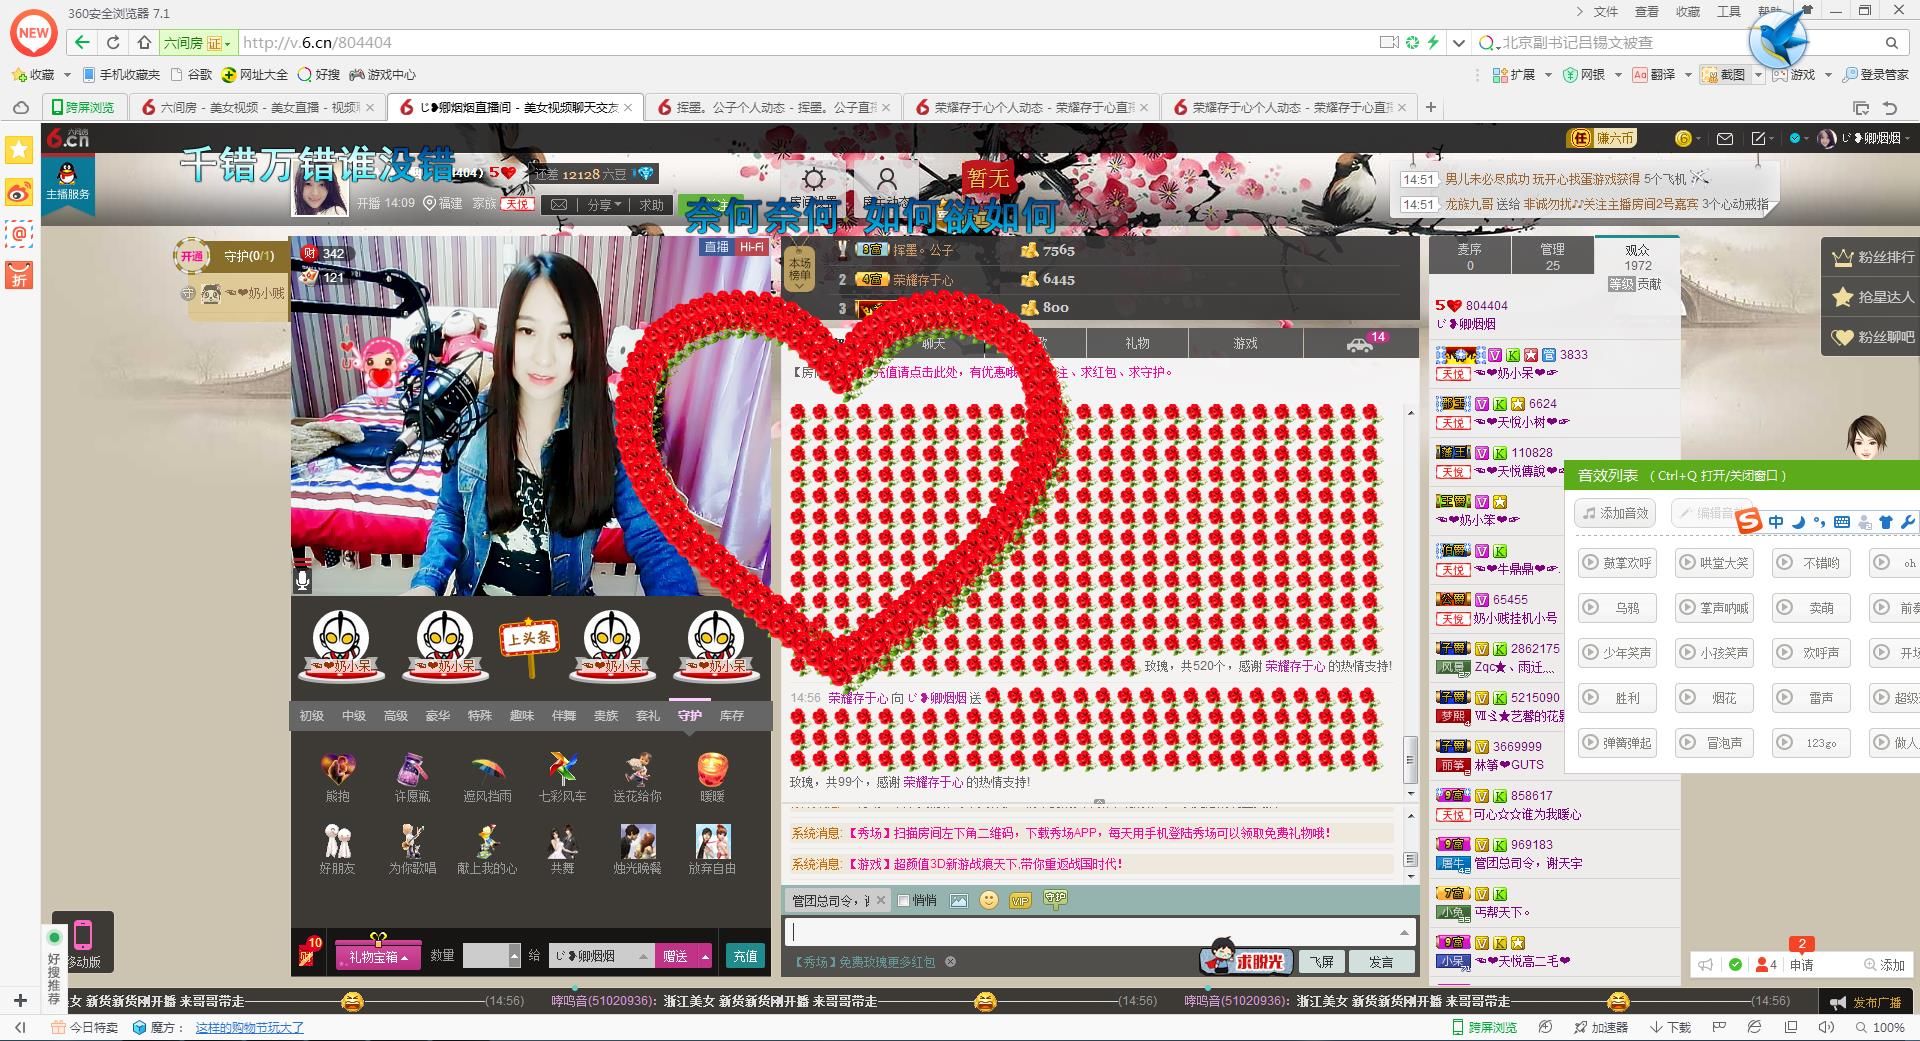The image size is (1920, 1041).
Task: Open the 礼物 tab in chat panel
Action: click(x=1137, y=343)
